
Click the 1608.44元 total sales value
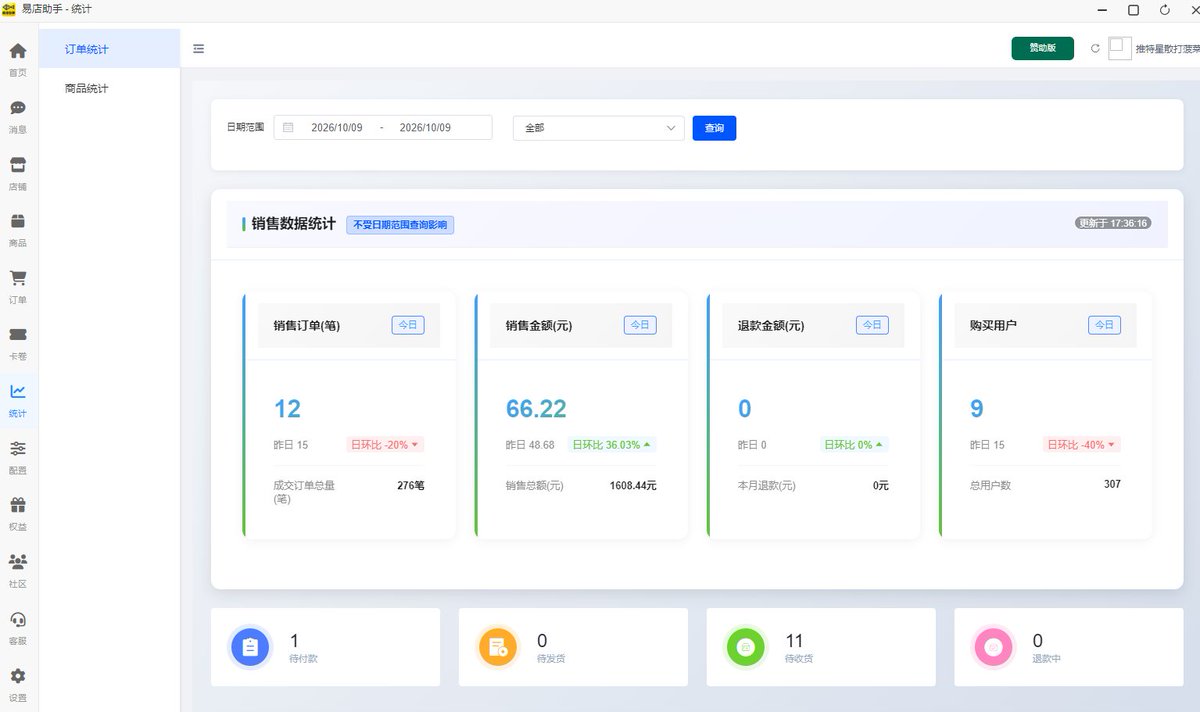[x=633, y=486]
